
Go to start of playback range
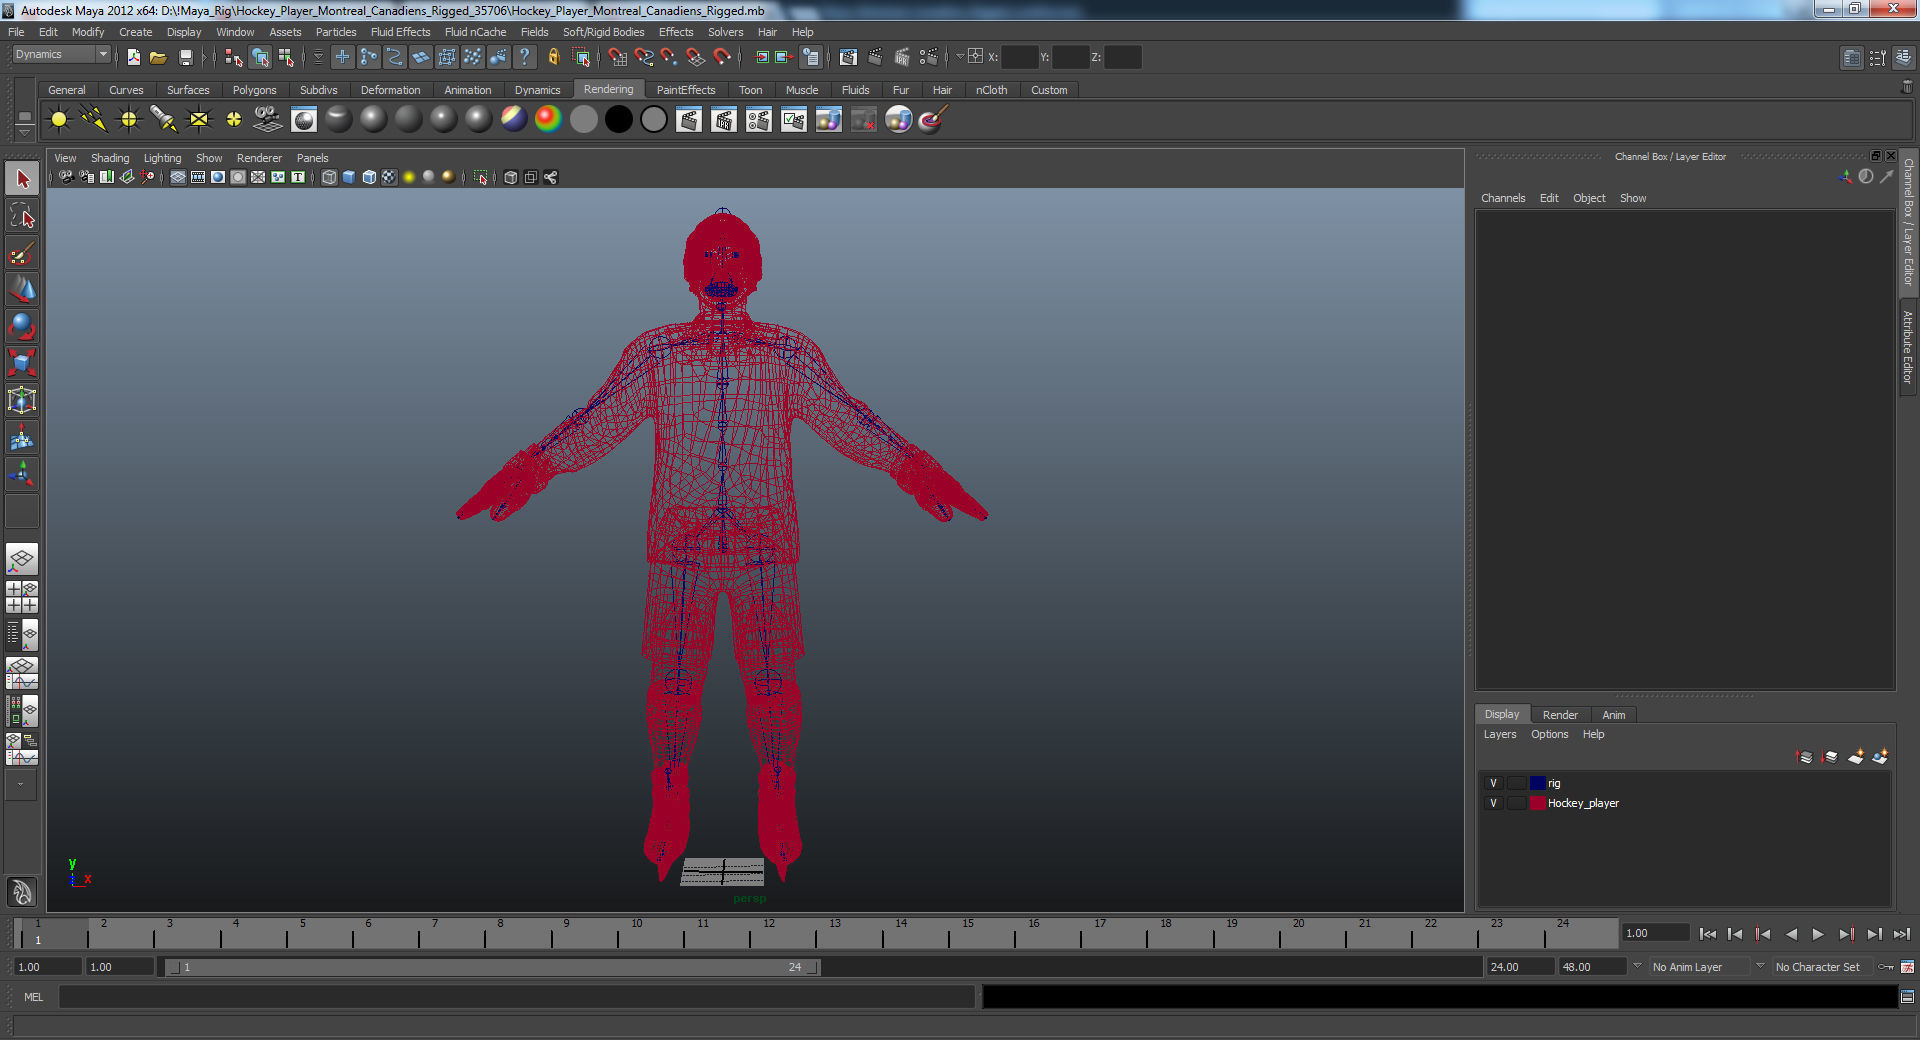pos(1708,934)
